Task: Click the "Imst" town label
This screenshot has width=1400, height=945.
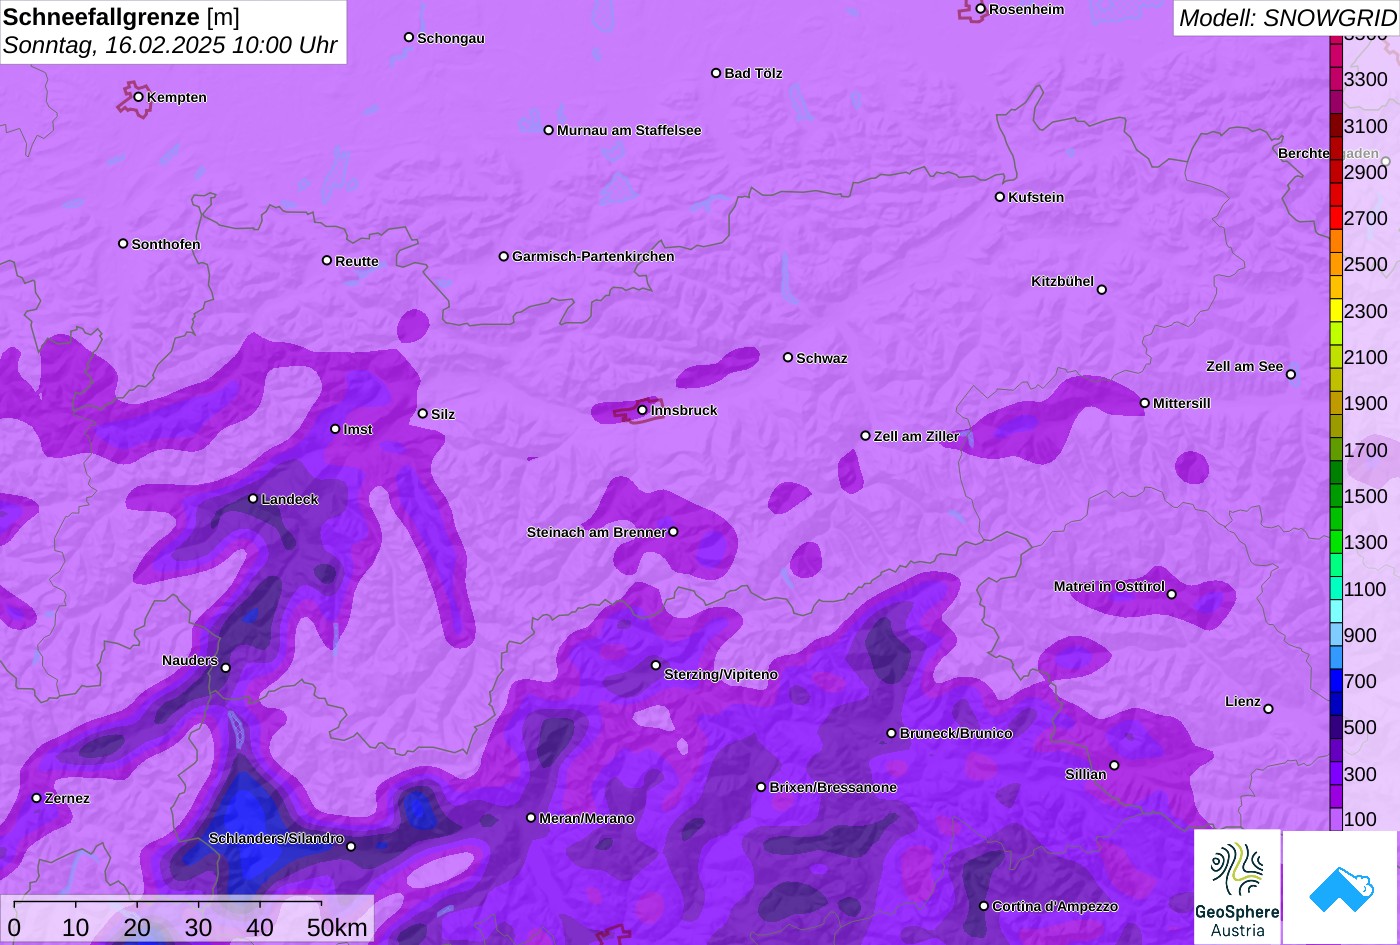Action: click(x=358, y=429)
